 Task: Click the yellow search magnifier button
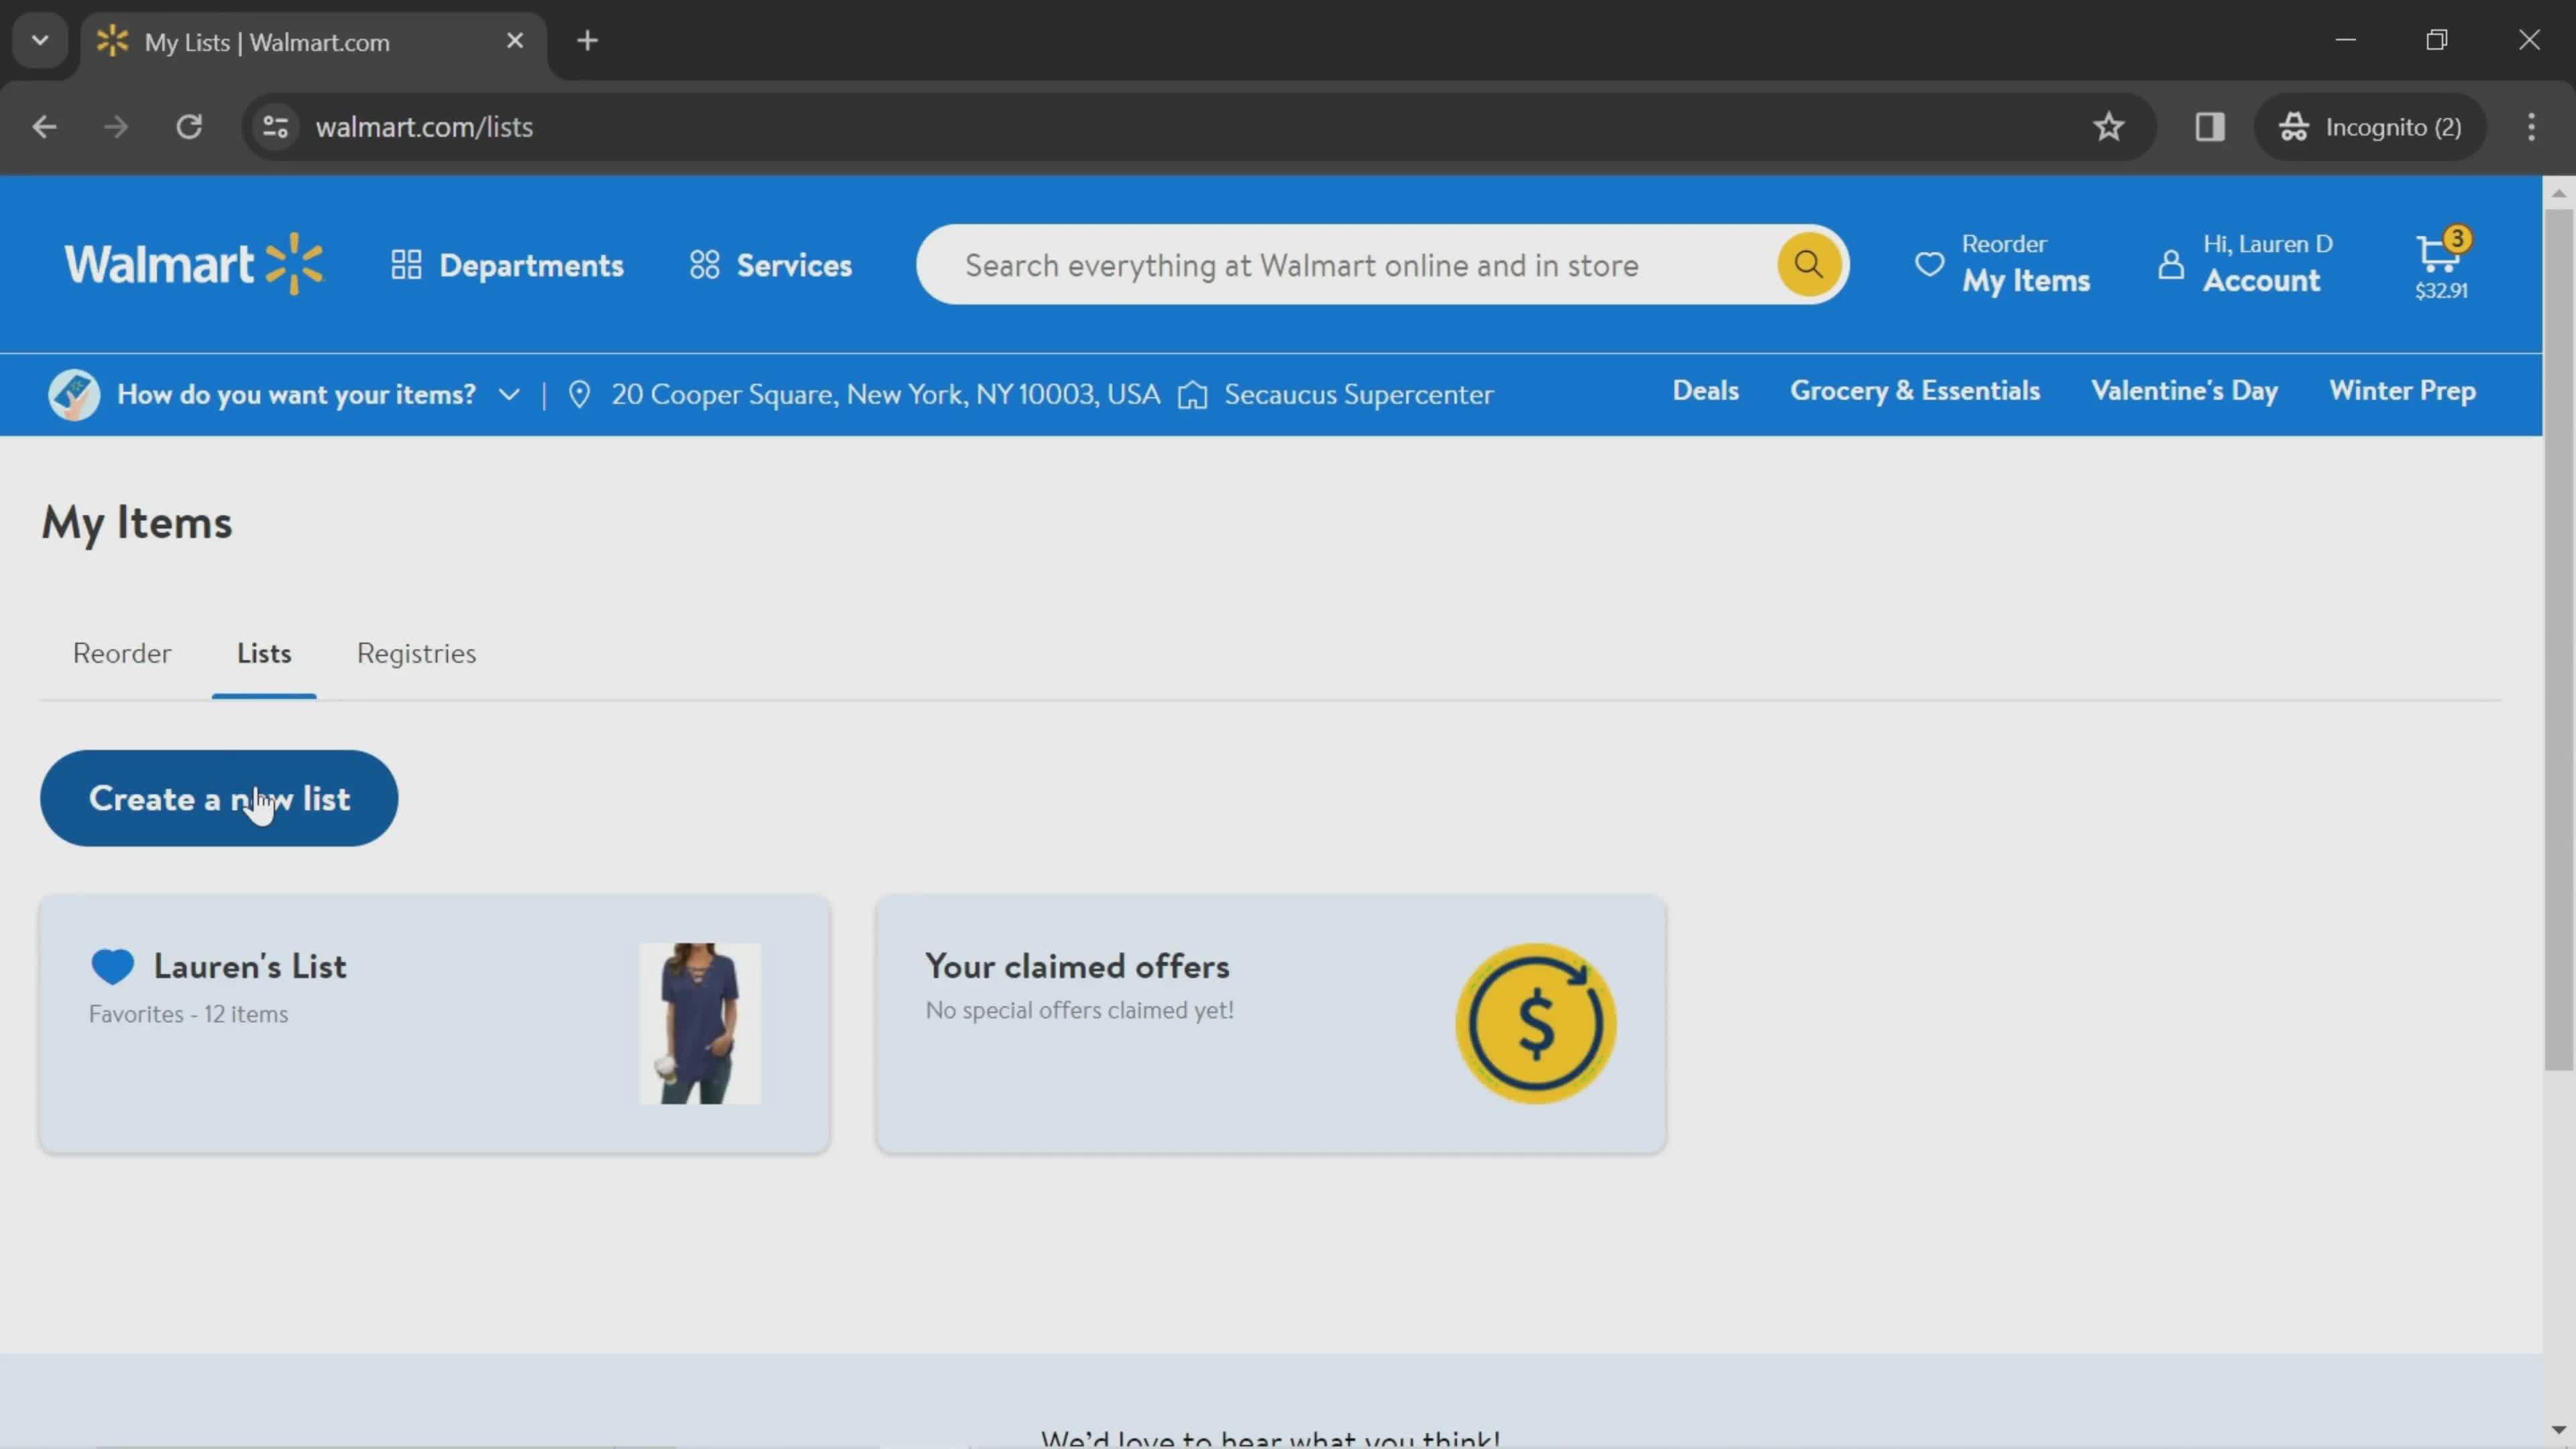coord(1808,264)
